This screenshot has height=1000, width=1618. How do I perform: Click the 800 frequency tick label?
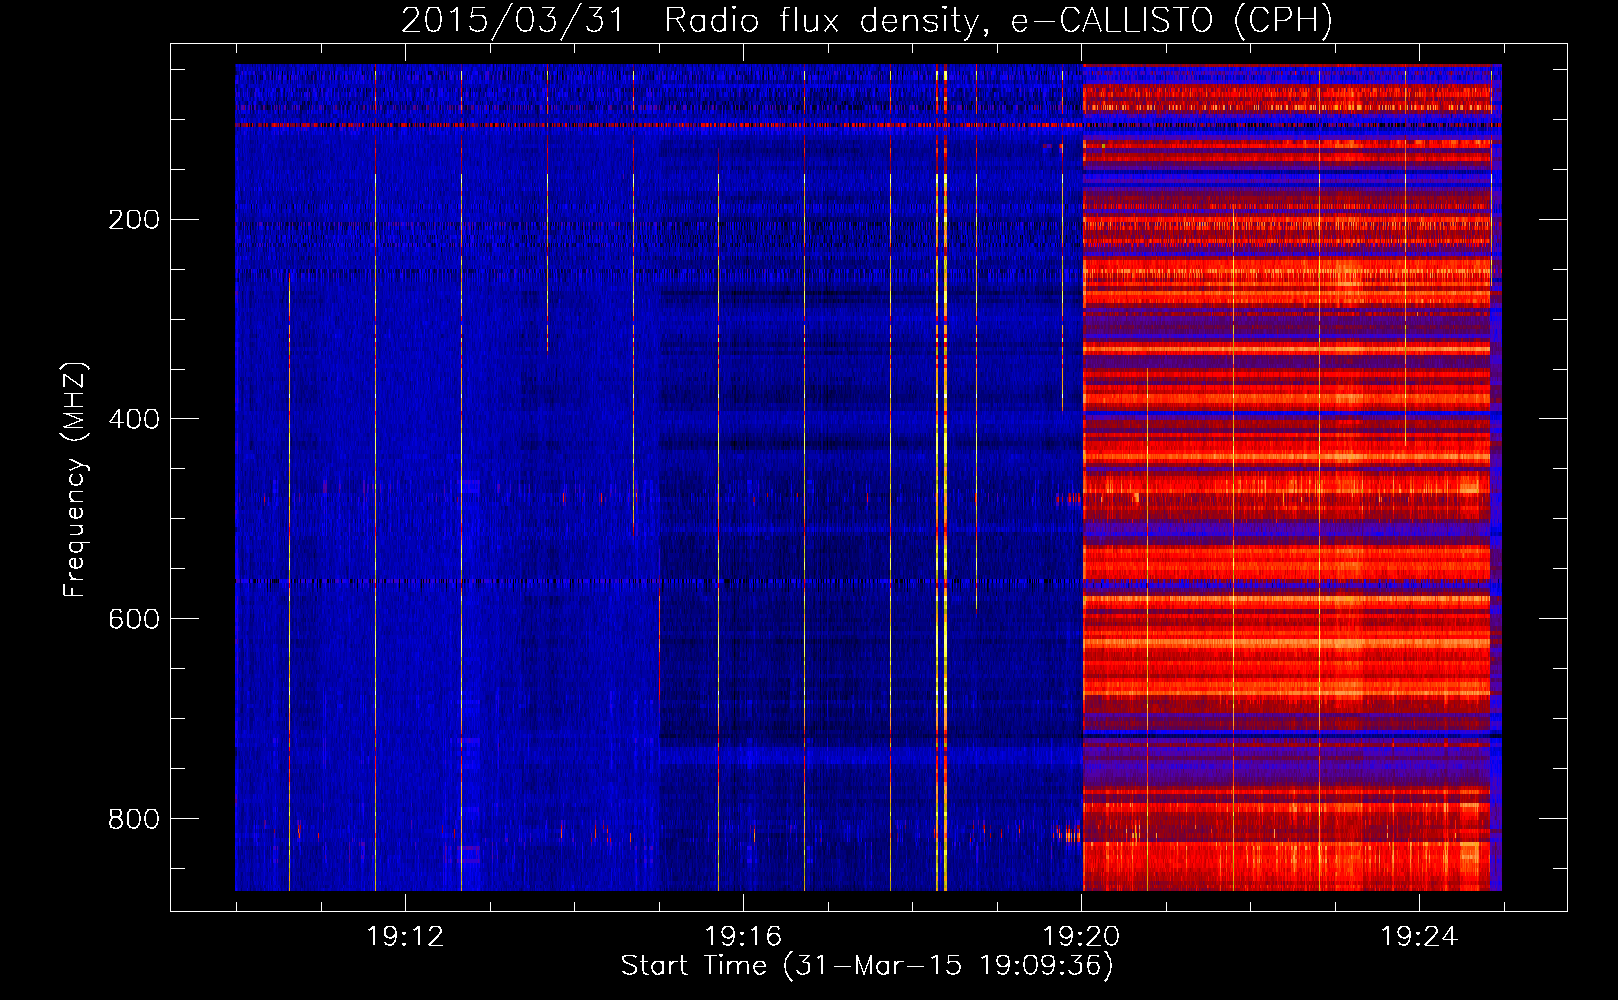click(133, 819)
